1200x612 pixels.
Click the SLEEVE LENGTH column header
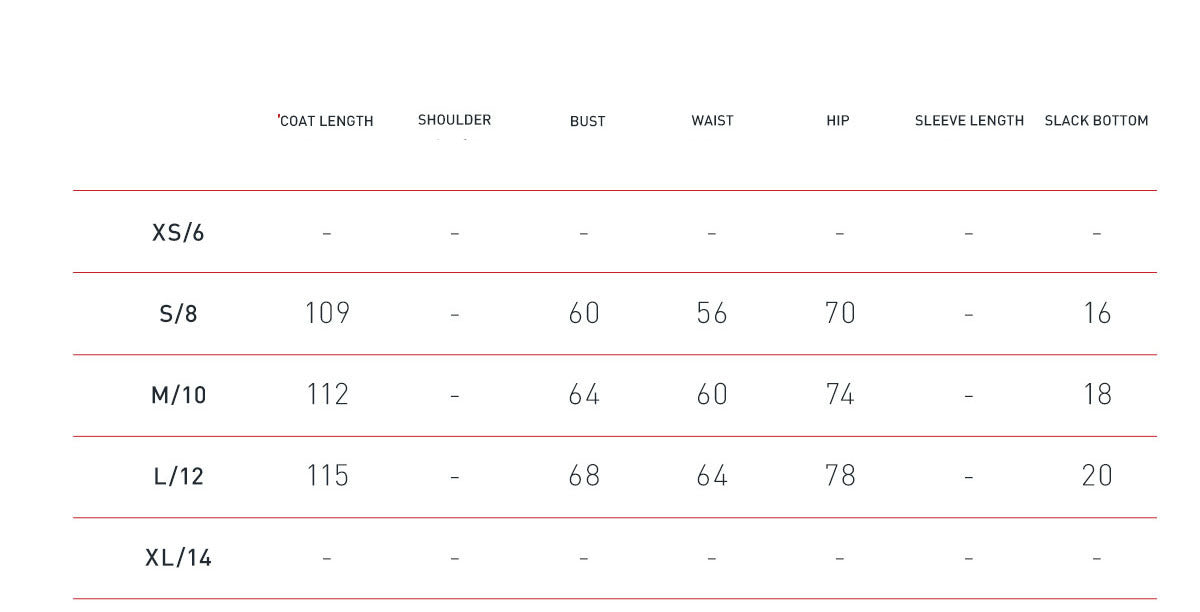tap(969, 121)
